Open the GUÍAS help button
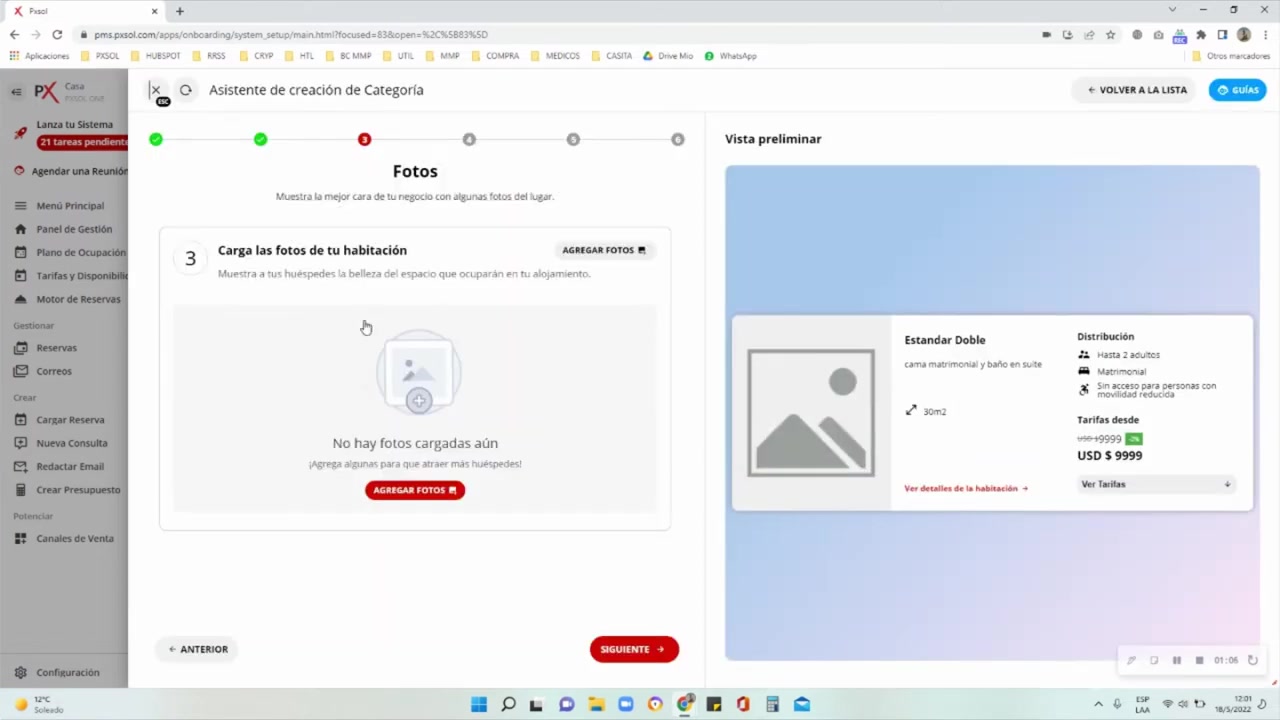Screen dimensions: 1280x720 [x=1237, y=90]
